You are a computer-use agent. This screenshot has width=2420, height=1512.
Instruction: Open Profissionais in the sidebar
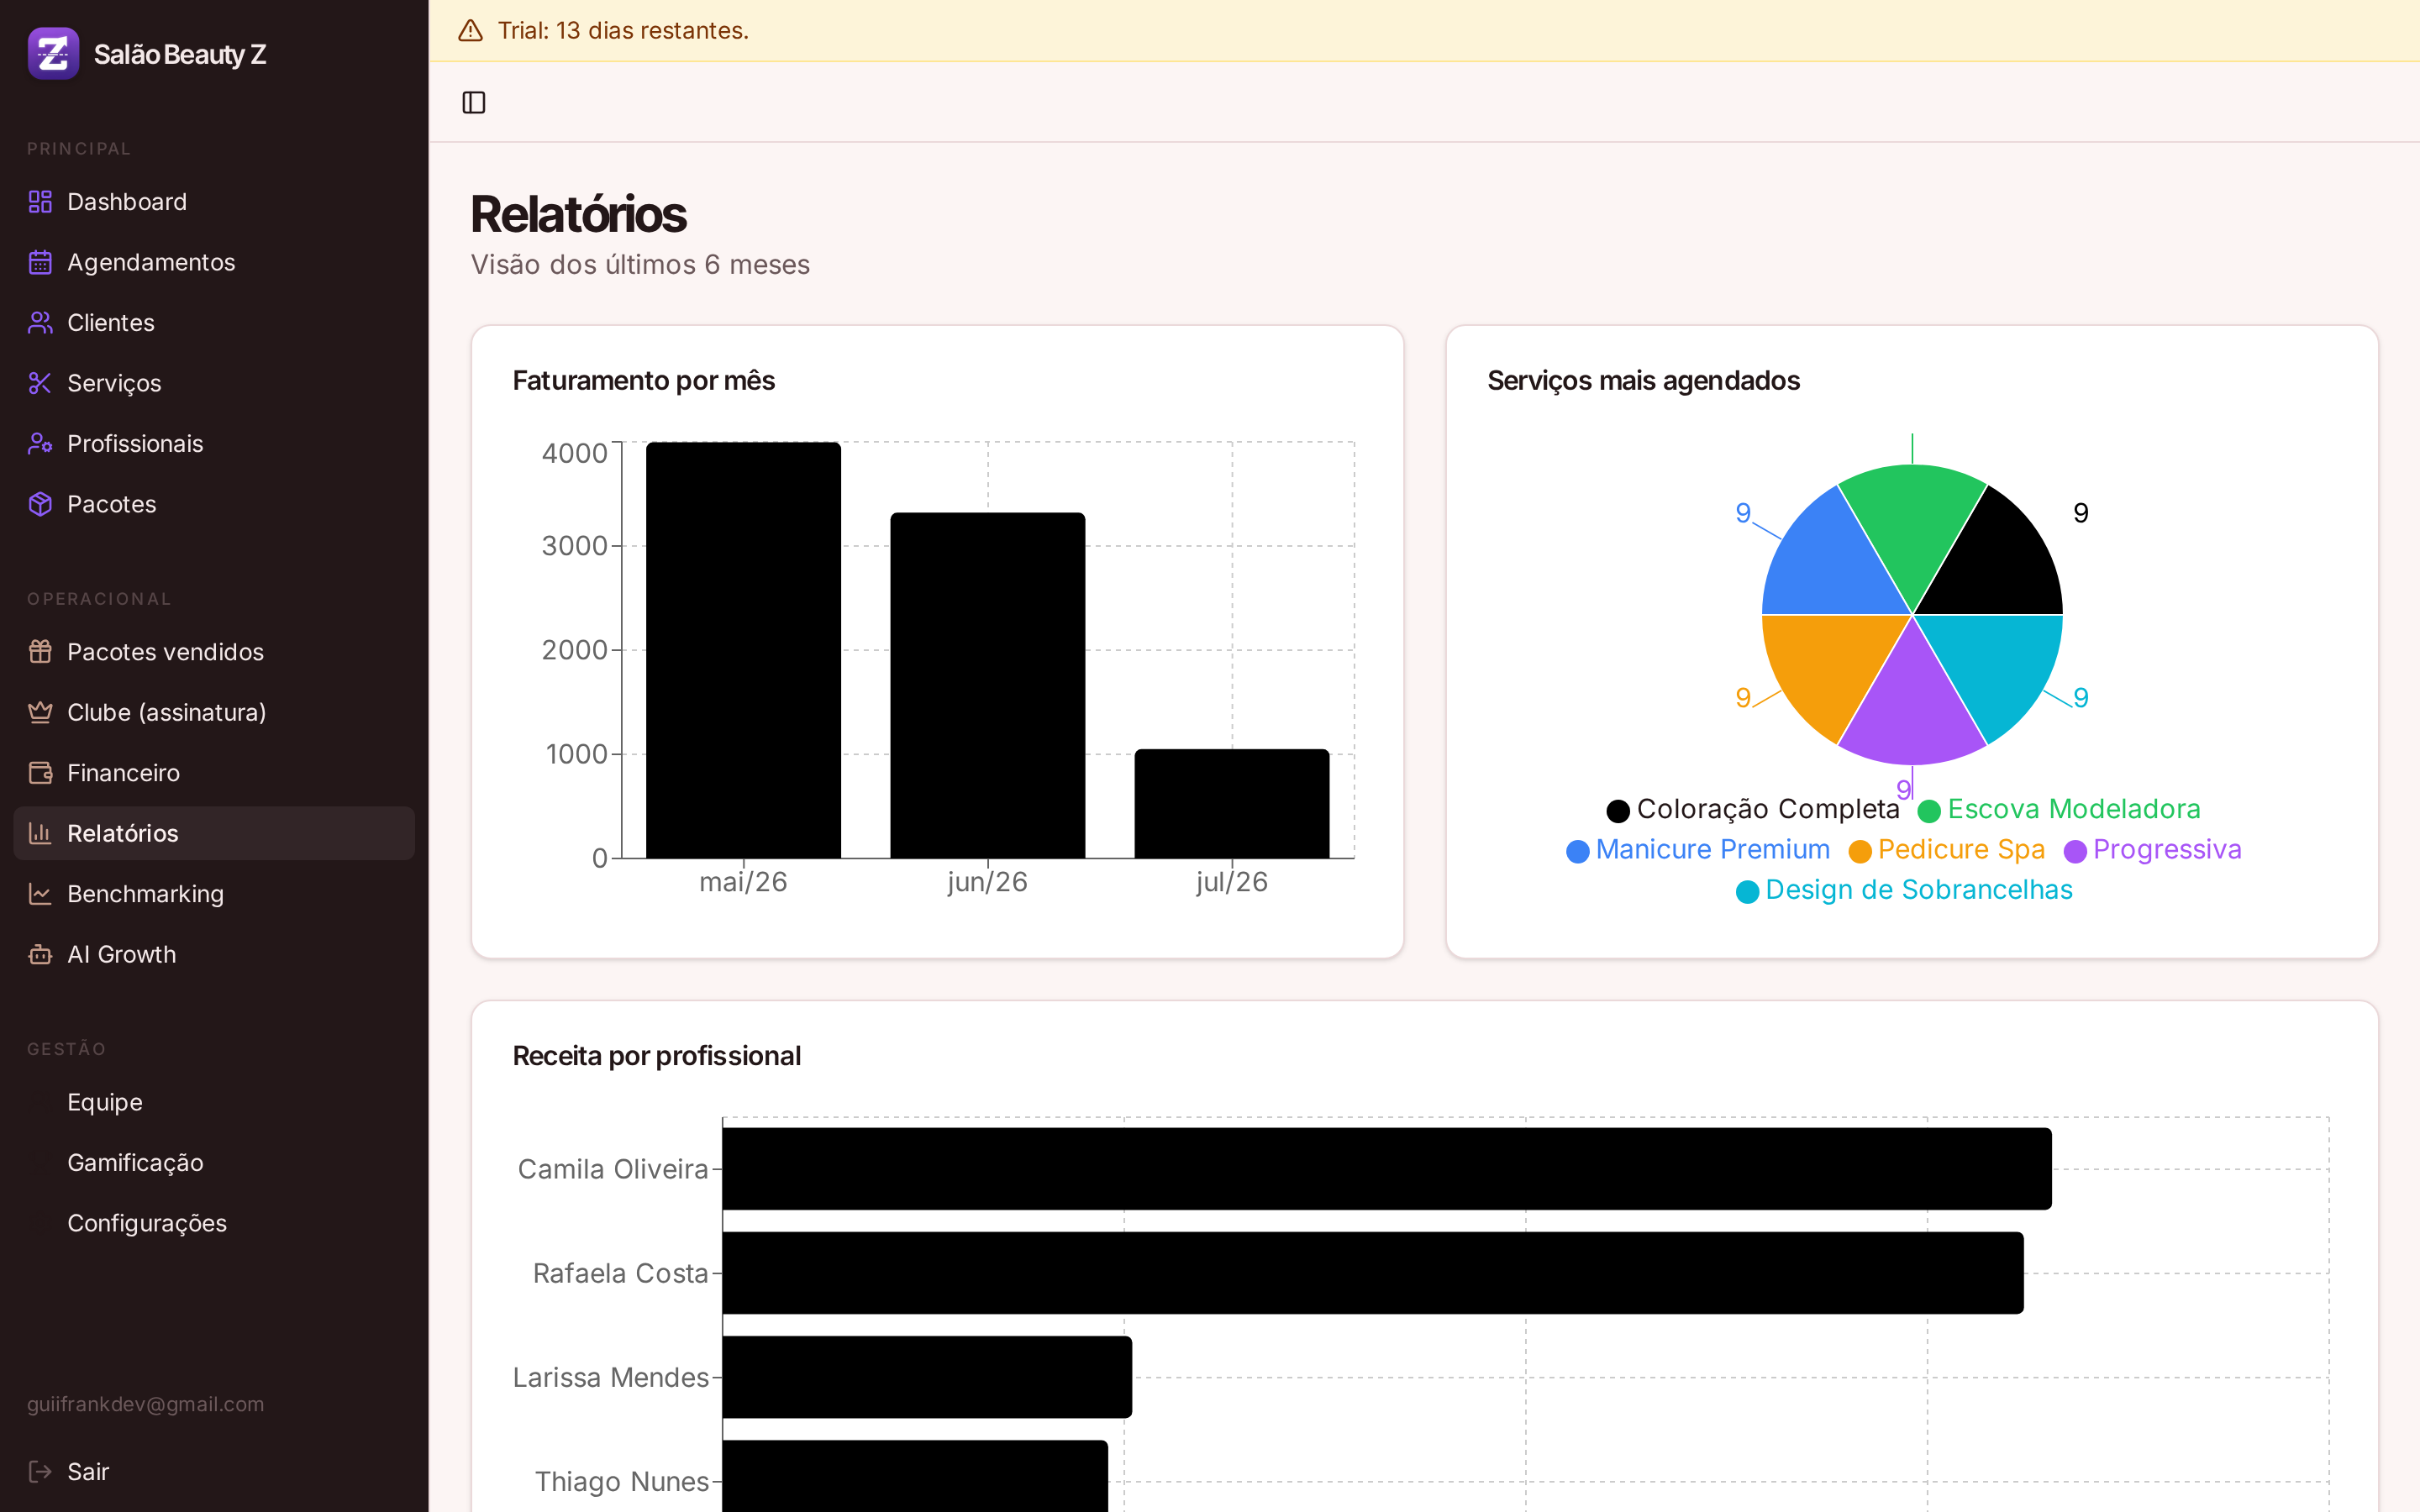point(214,444)
